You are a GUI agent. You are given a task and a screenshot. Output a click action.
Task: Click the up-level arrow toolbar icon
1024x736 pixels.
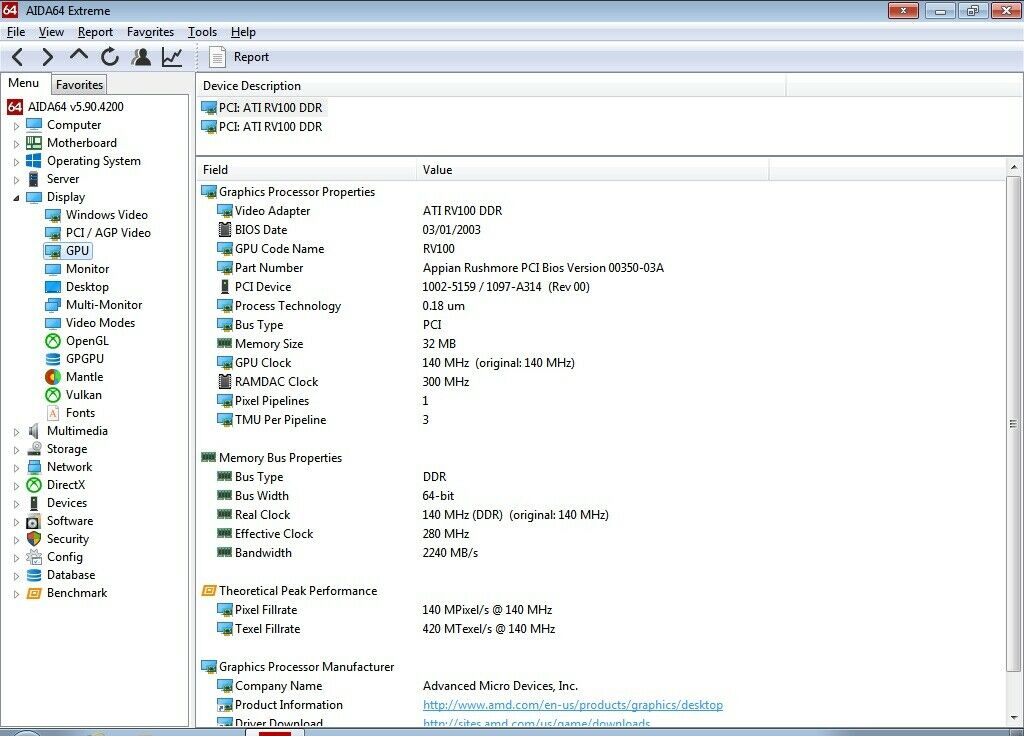pyautogui.click(x=78, y=56)
